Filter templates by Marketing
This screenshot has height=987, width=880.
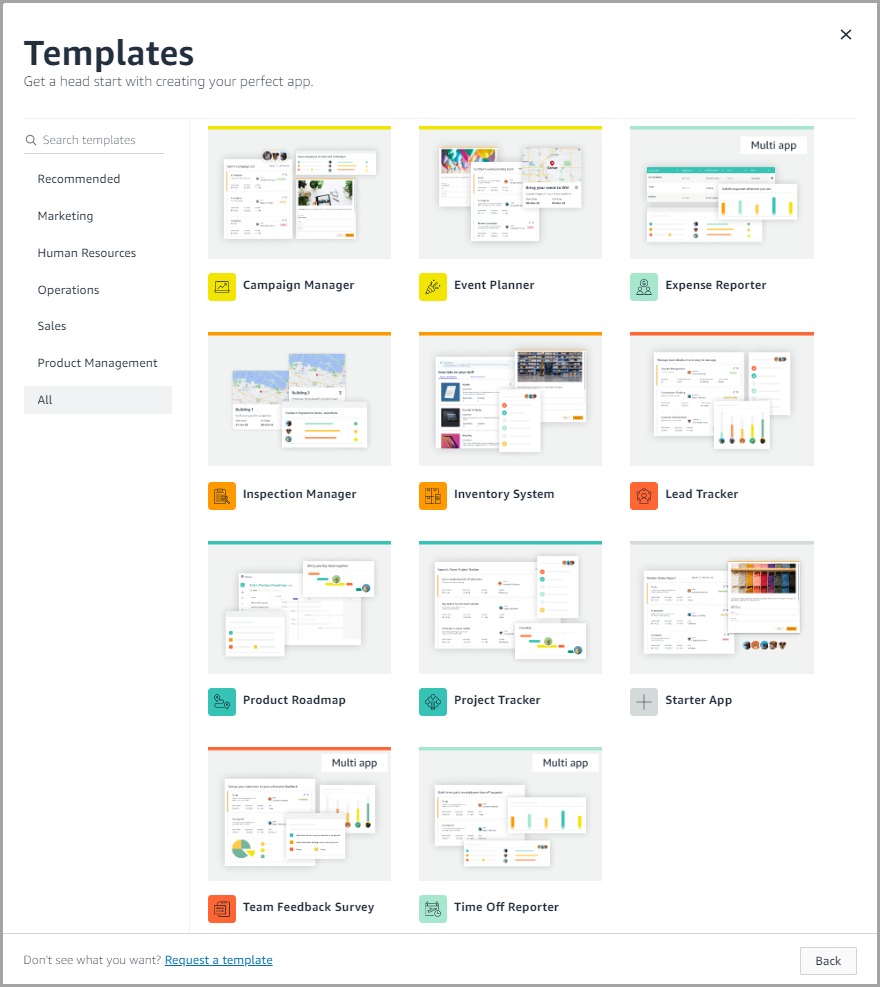(x=65, y=216)
